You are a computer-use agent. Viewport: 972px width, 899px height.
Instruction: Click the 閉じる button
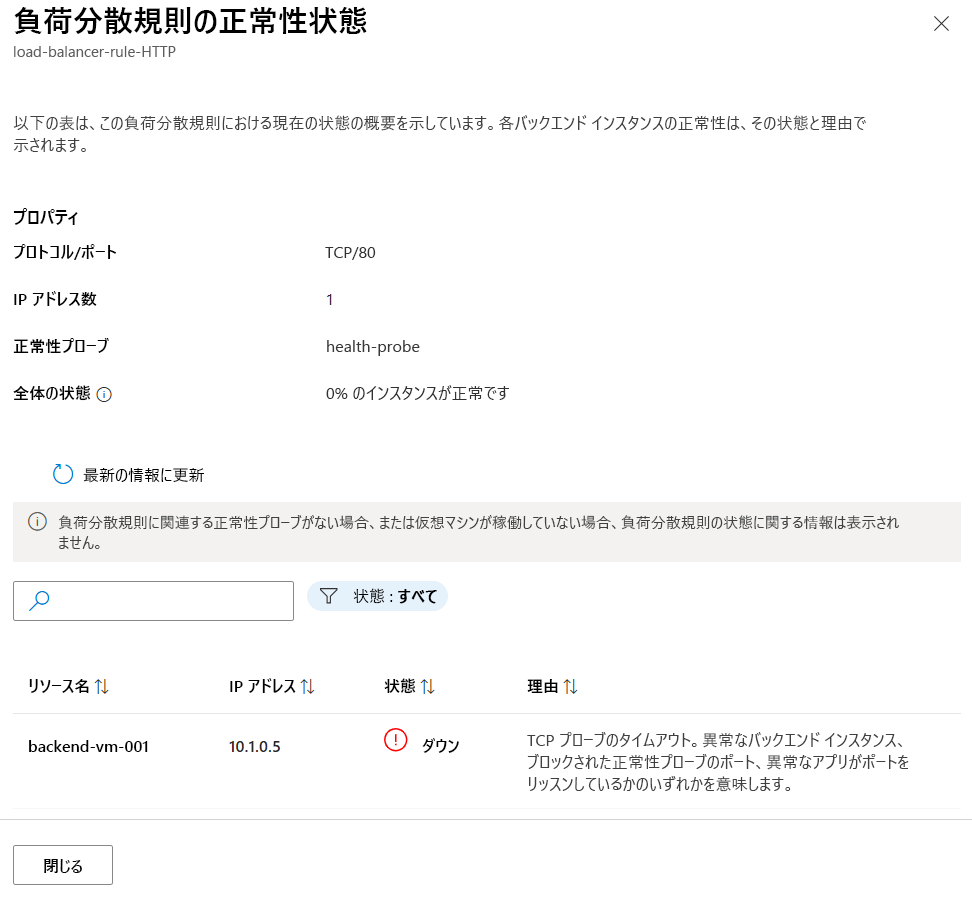(62, 864)
